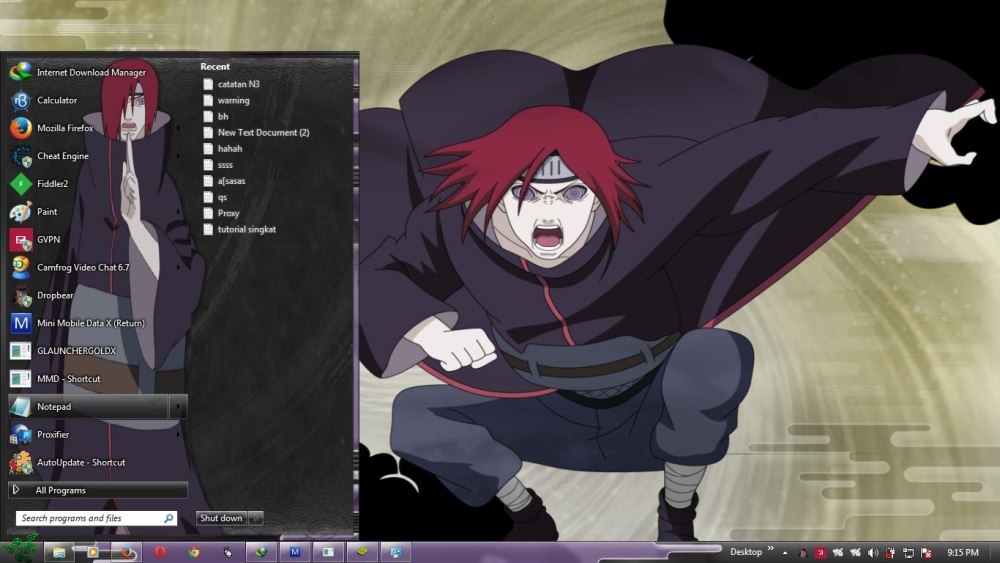The width and height of the screenshot is (1000, 563).
Task: Click the character avatar tray icon
Action: coord(803,553)
